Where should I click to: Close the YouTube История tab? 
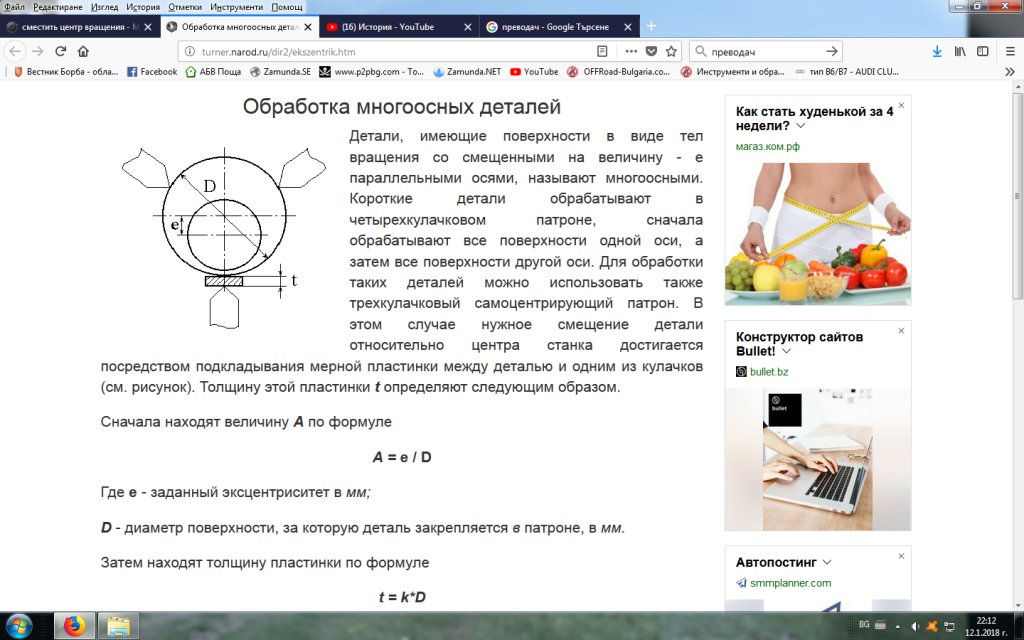coord(468,27)
